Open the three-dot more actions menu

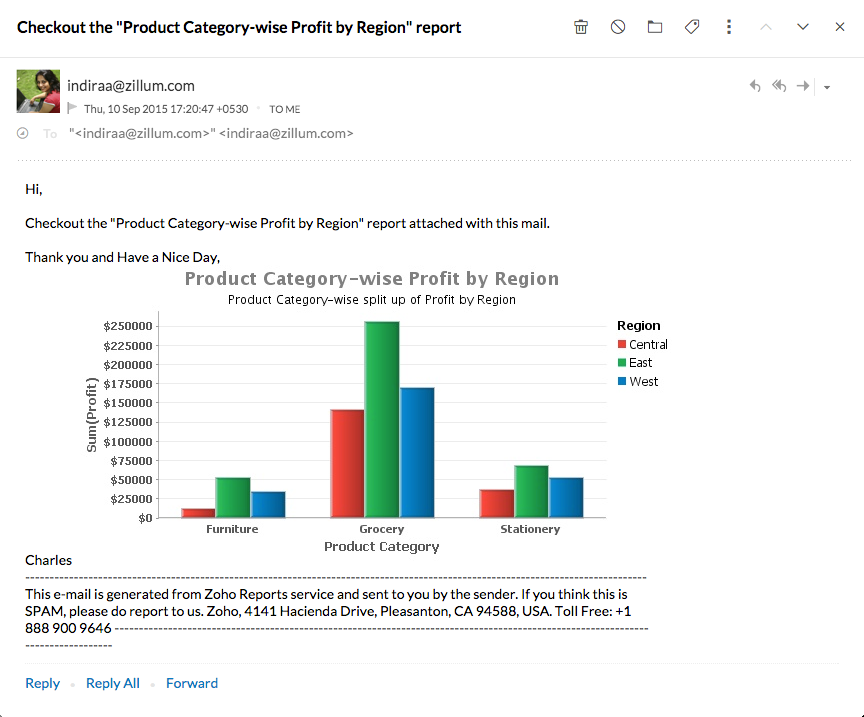coord(729,27)
